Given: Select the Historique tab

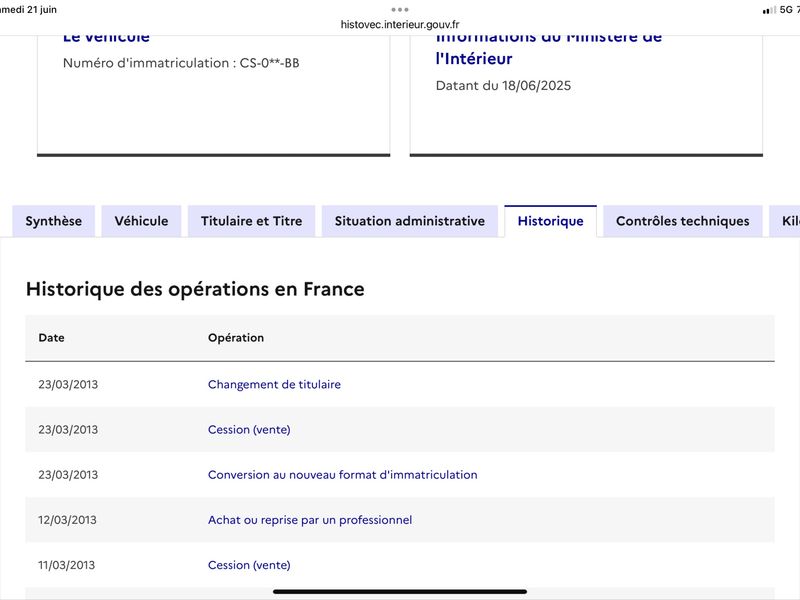Looking at the screenshot, I should pyautogui.click(x=551, y=221).
